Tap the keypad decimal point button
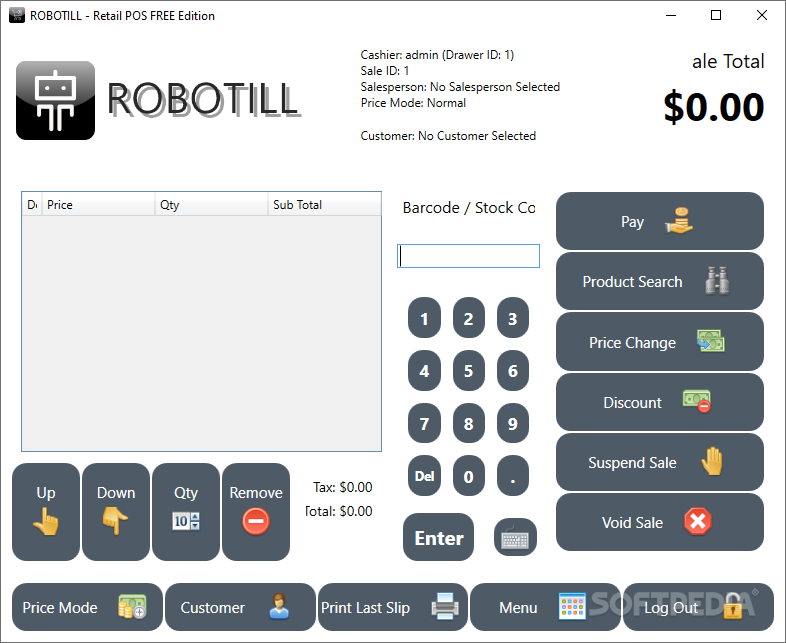Screen dimensions: 786x643 point(512,476)
